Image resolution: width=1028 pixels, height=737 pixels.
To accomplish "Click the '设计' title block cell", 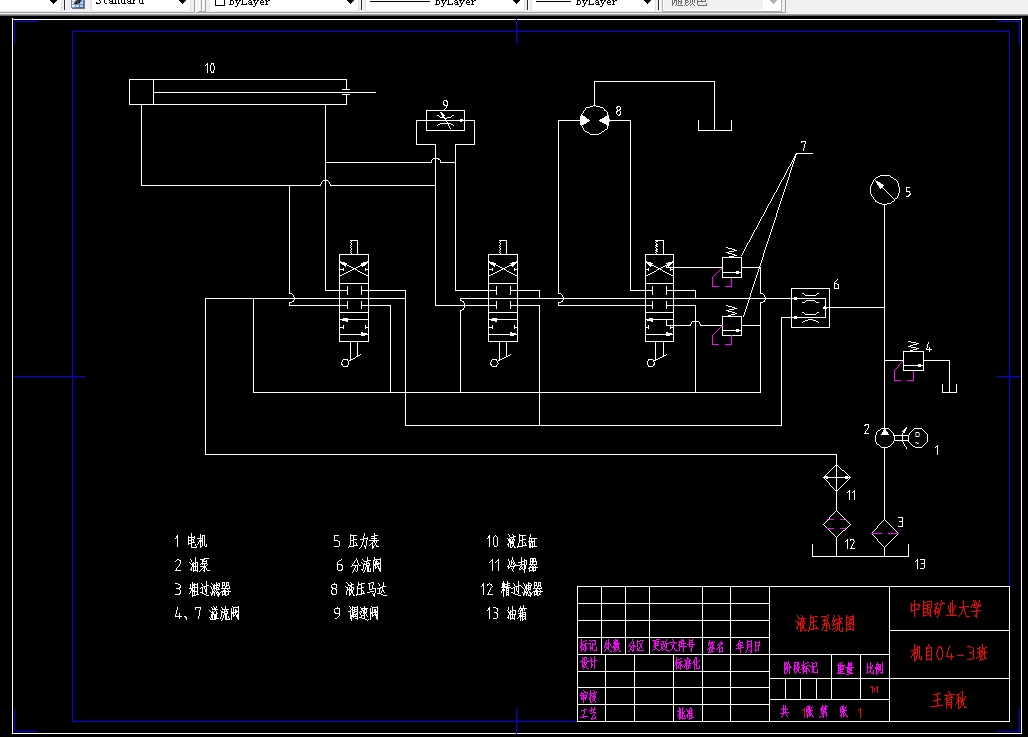I will coord(589,663).
